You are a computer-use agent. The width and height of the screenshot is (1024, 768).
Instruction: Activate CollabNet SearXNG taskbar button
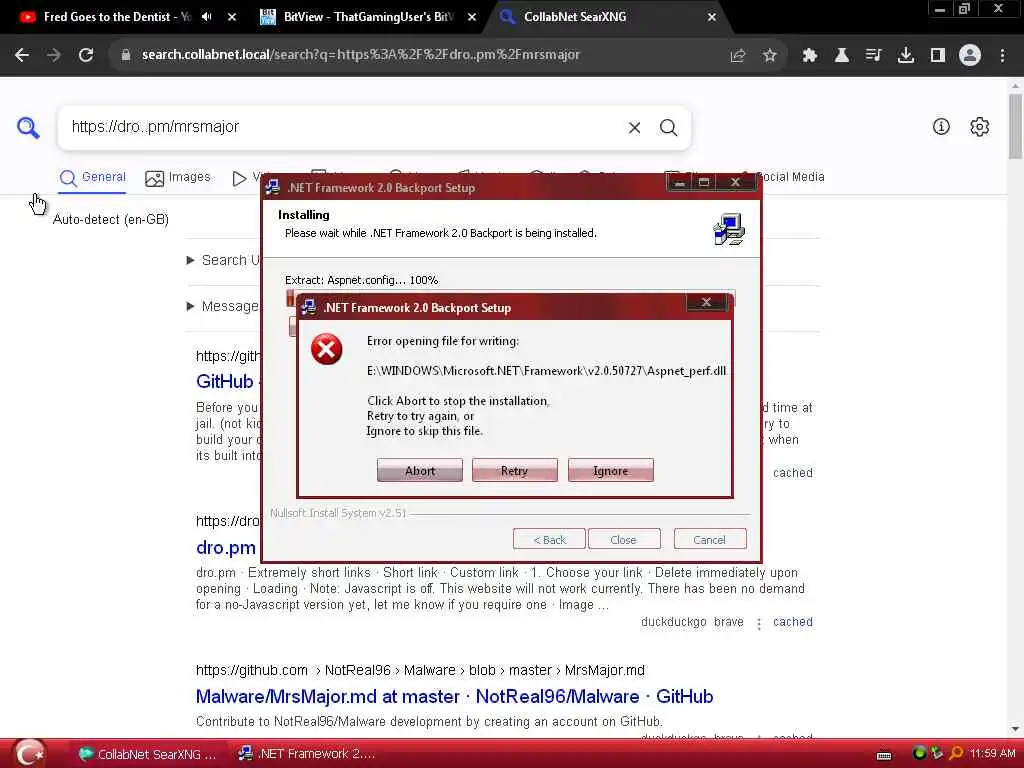pyautogui.click(x=147, y=754)
